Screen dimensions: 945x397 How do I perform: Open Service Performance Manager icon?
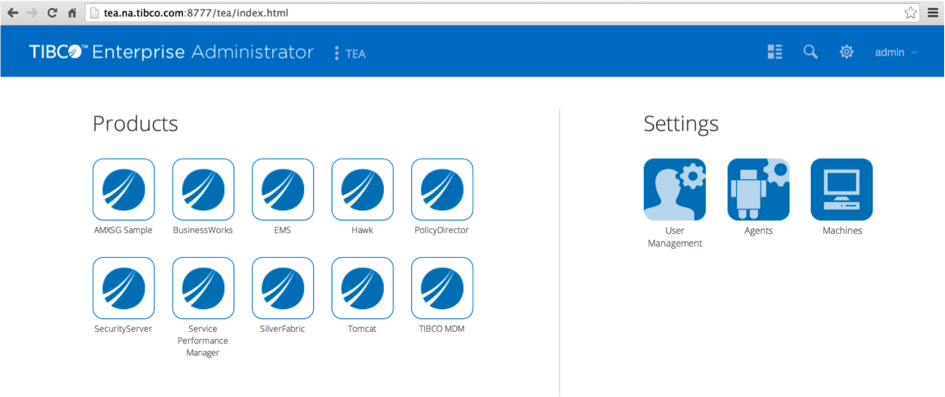coord(203,288)
